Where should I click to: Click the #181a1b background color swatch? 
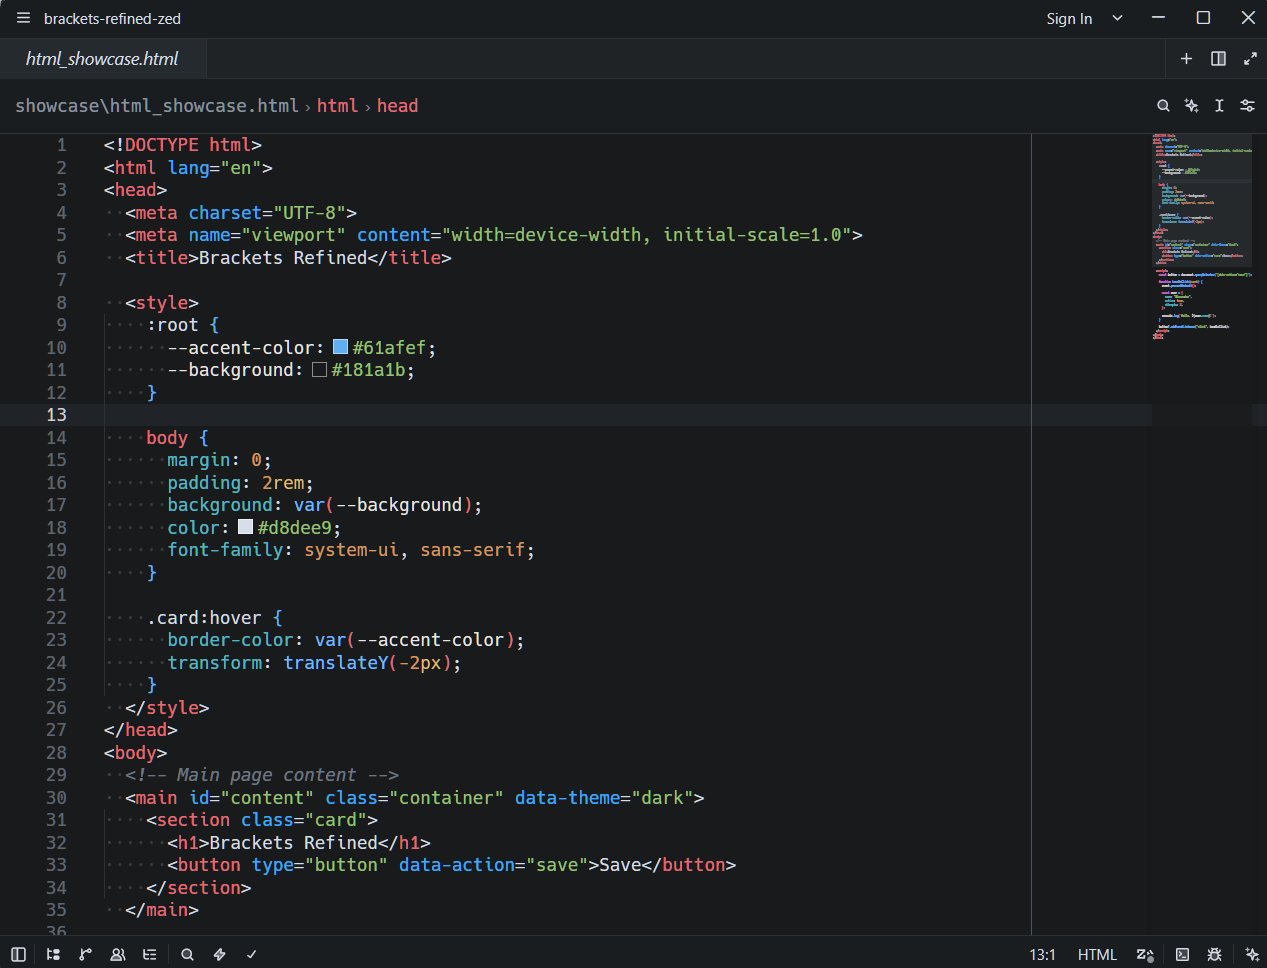coord(319,370)
